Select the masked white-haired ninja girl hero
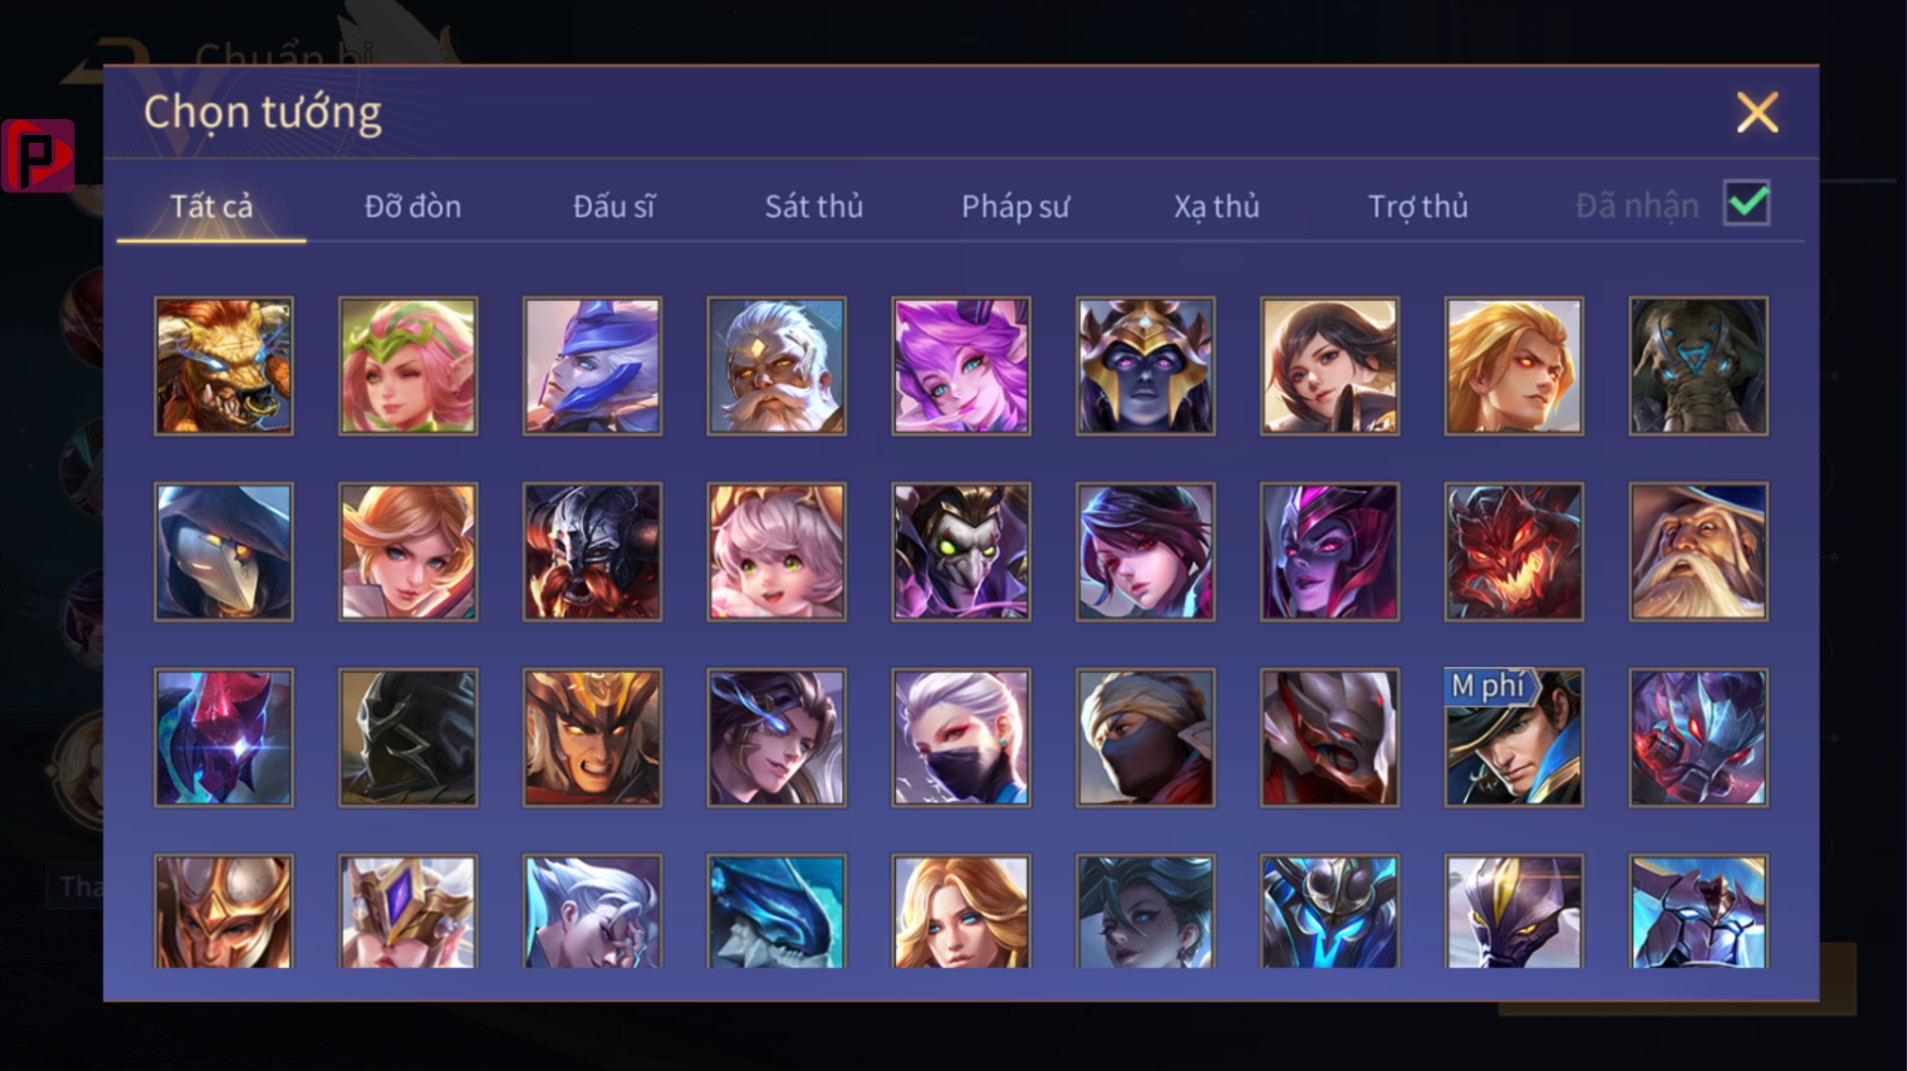The image size is (1907, 1071). 961,738
